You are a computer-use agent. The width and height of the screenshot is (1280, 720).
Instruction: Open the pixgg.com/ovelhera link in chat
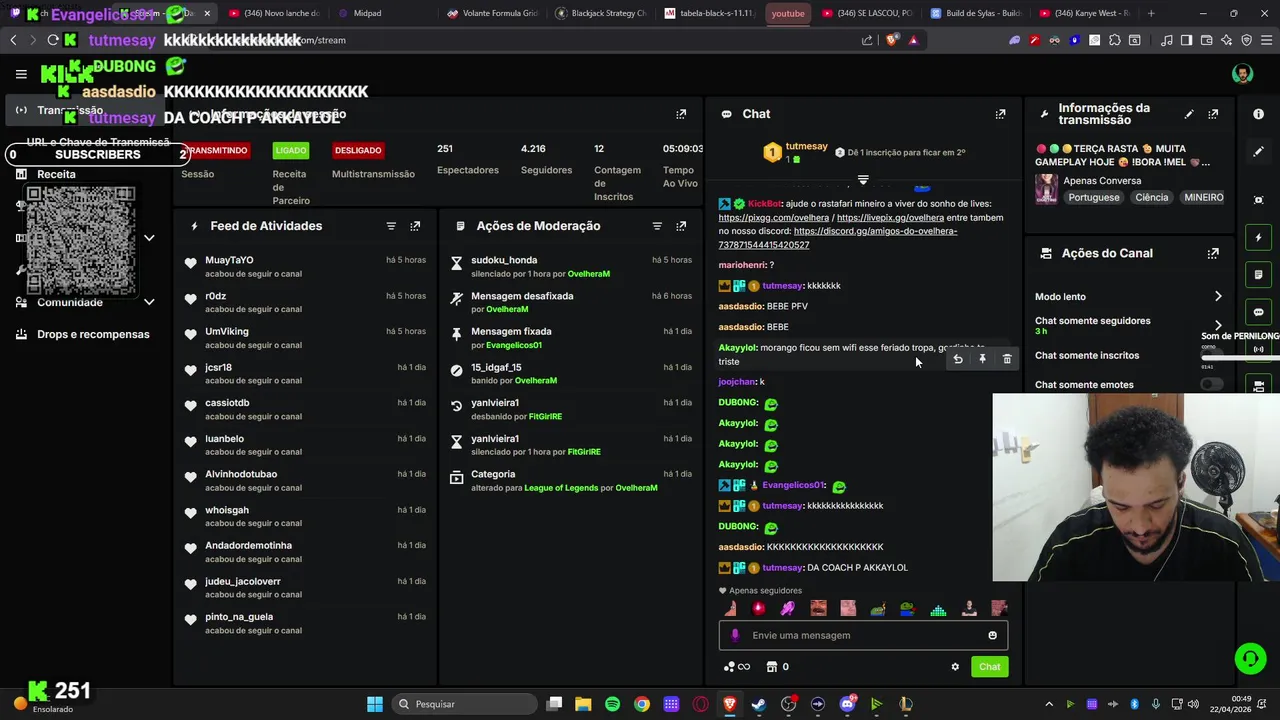click(x=773, y=217)
